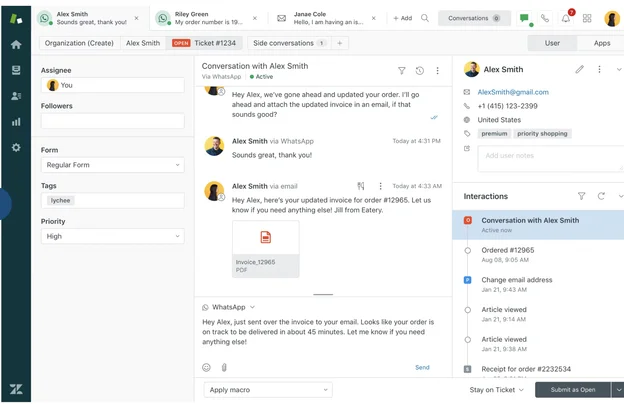Image resolution: width=624 pixels, height=404 pixels.
Task: Add a new side conversation with plus
Action: pyautogui.click(x=340, y=43)
